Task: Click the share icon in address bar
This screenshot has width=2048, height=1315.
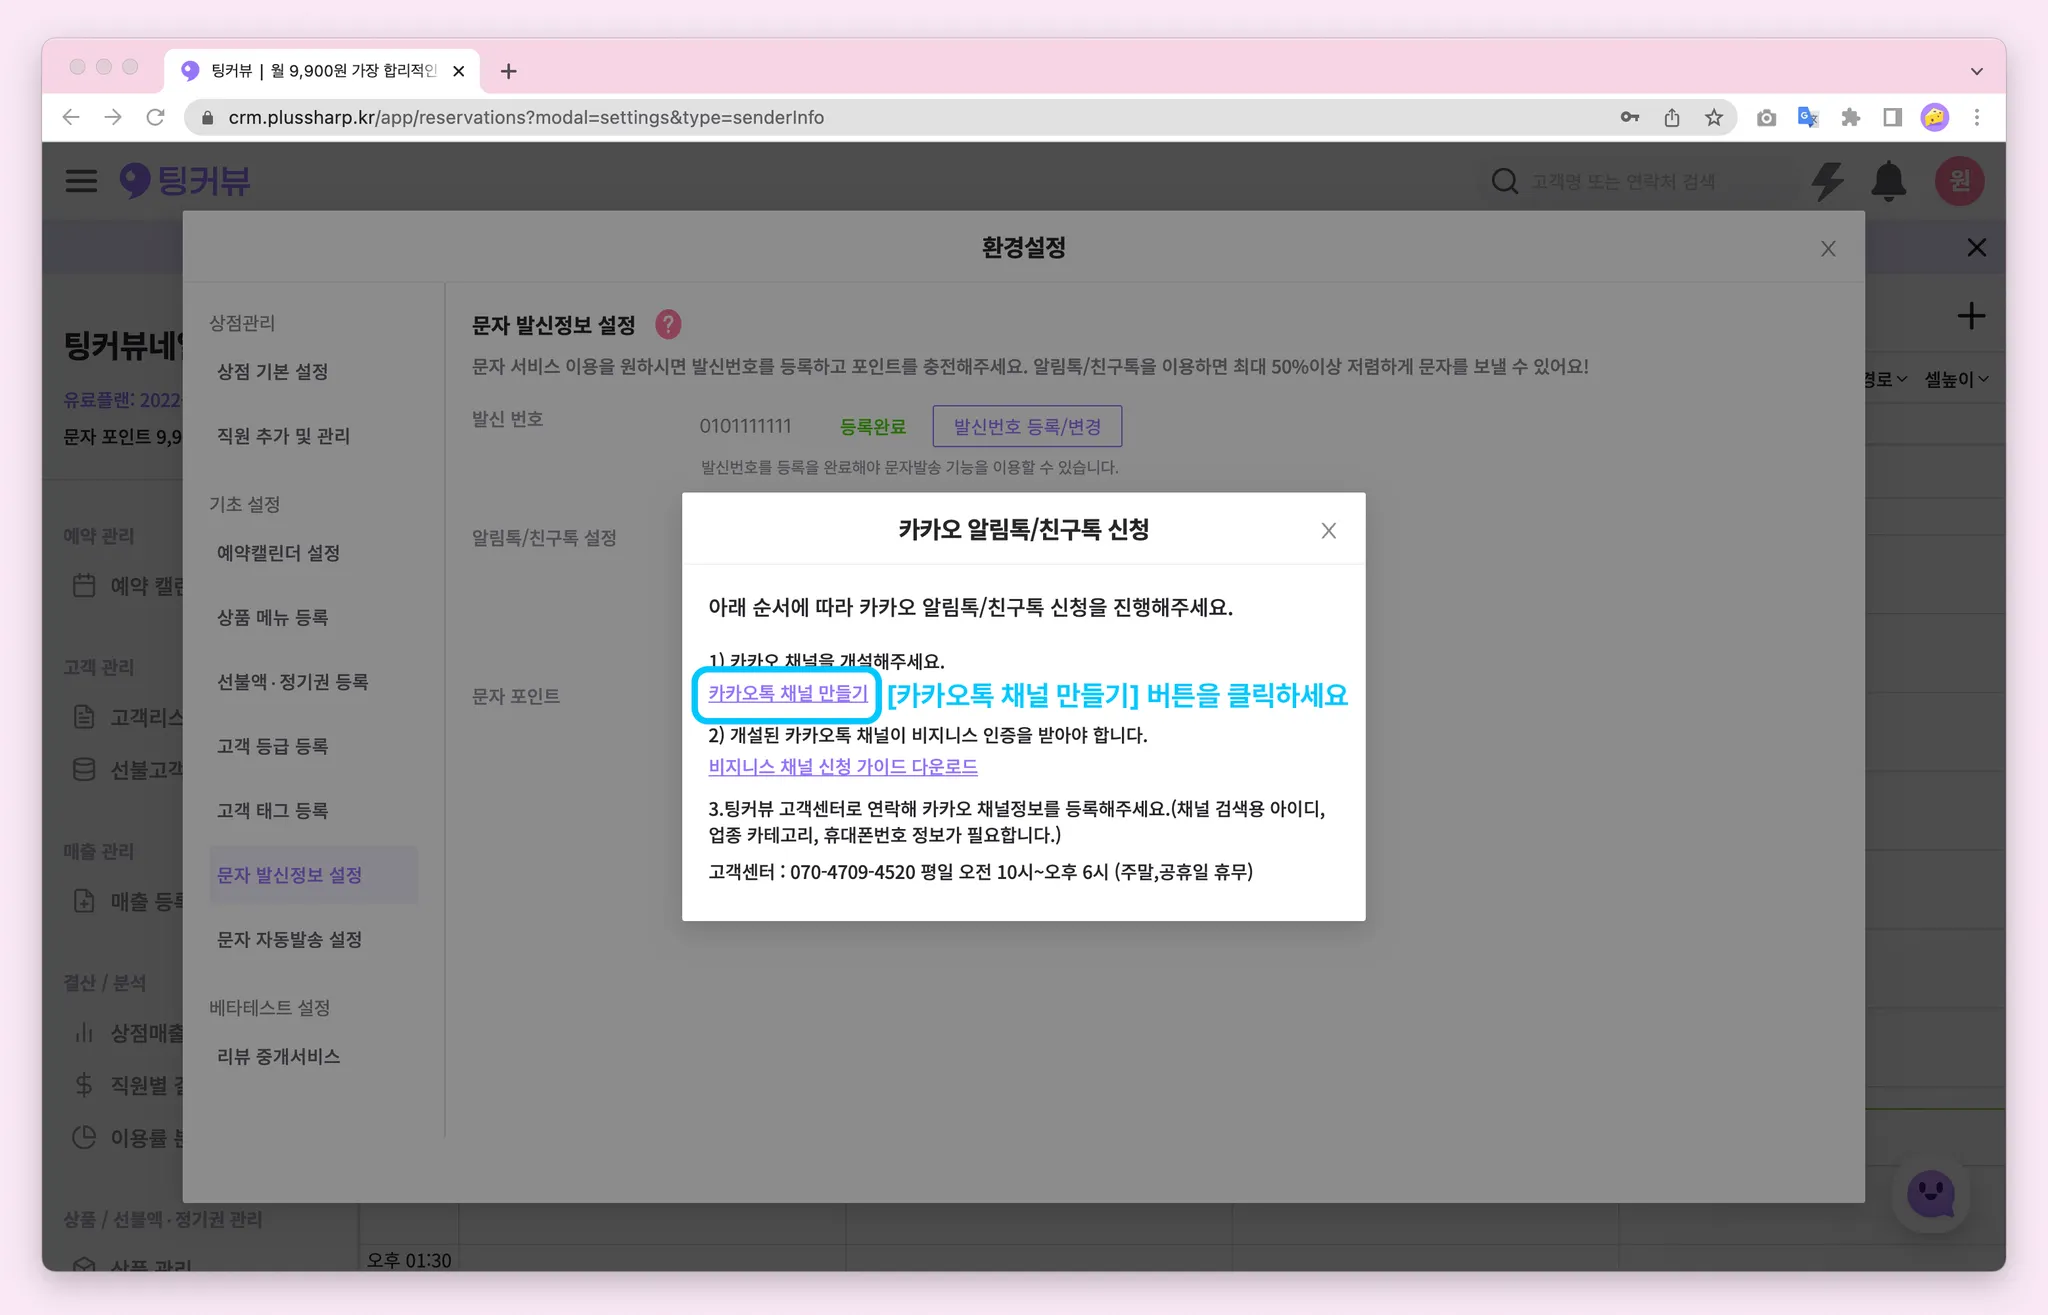Action: click(1672, 118)
